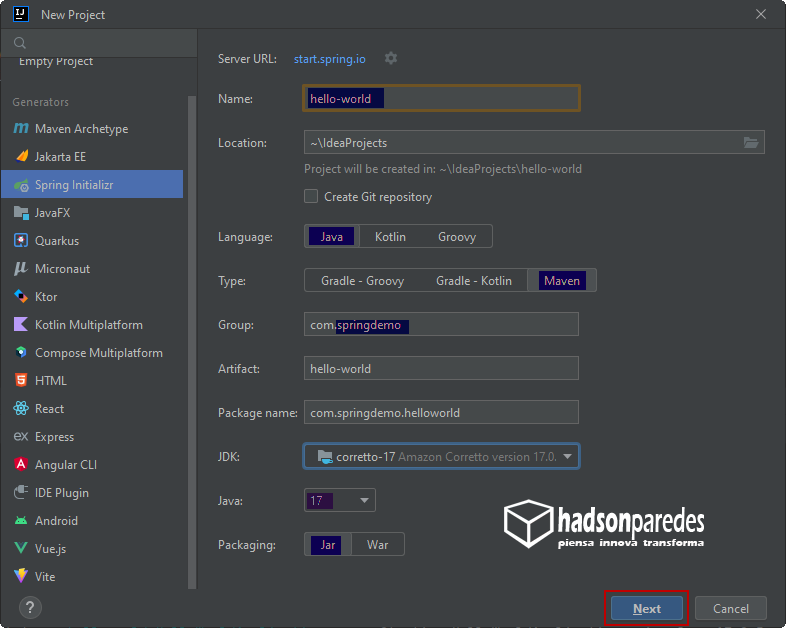786x628 pixels.
Task: Choose Maven build type
Action: [x=562, y=281]
